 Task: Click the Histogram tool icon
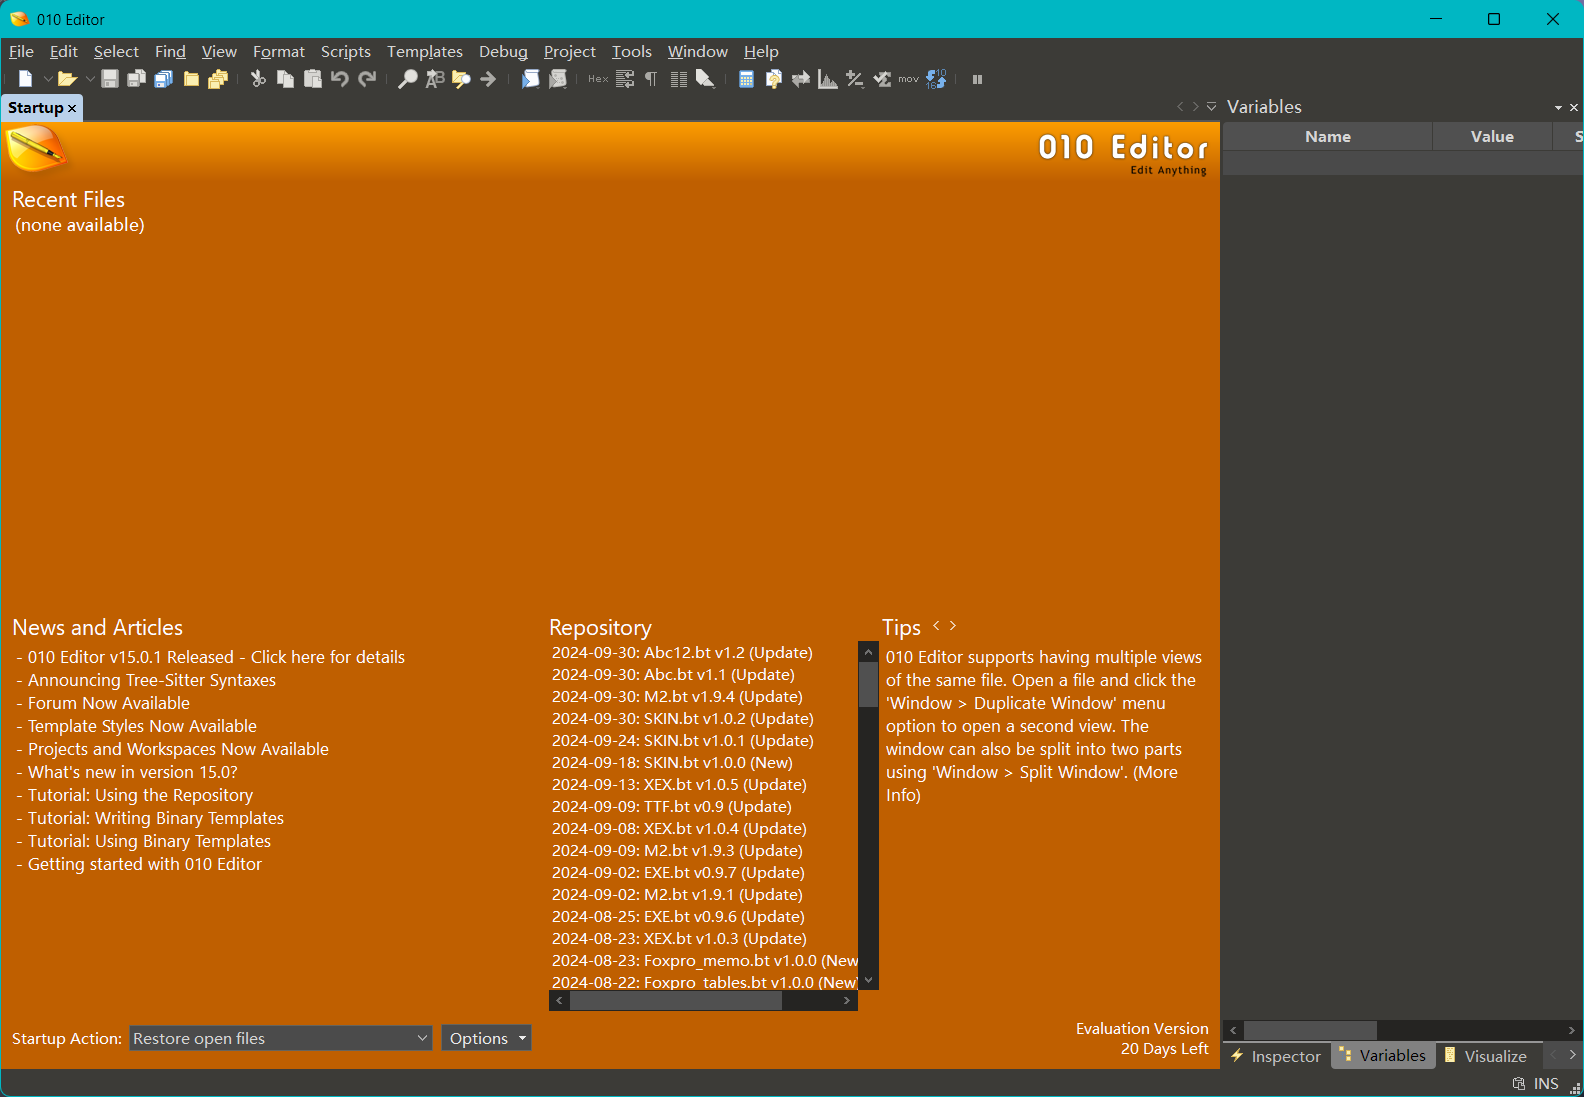click(x=827, y=79)
